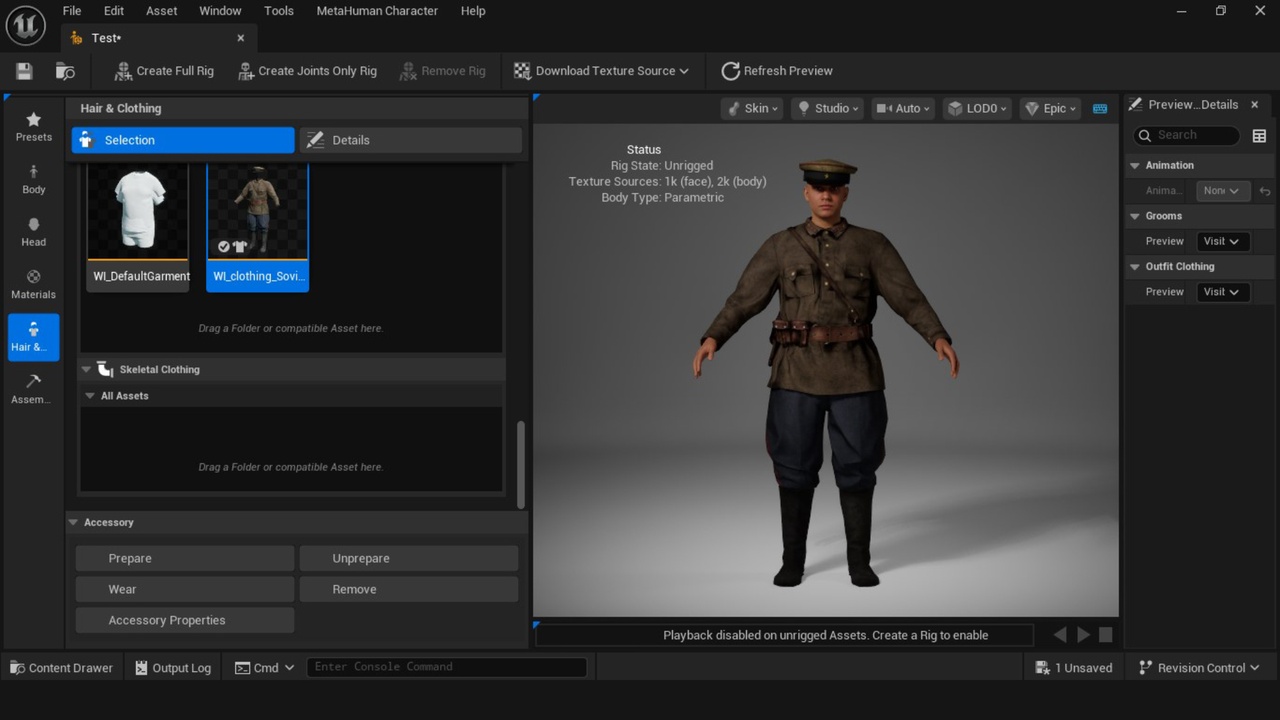Screen dimensions: 1280x720
Task: Click the Preview Details search field
Action: tap(1187, 135)
